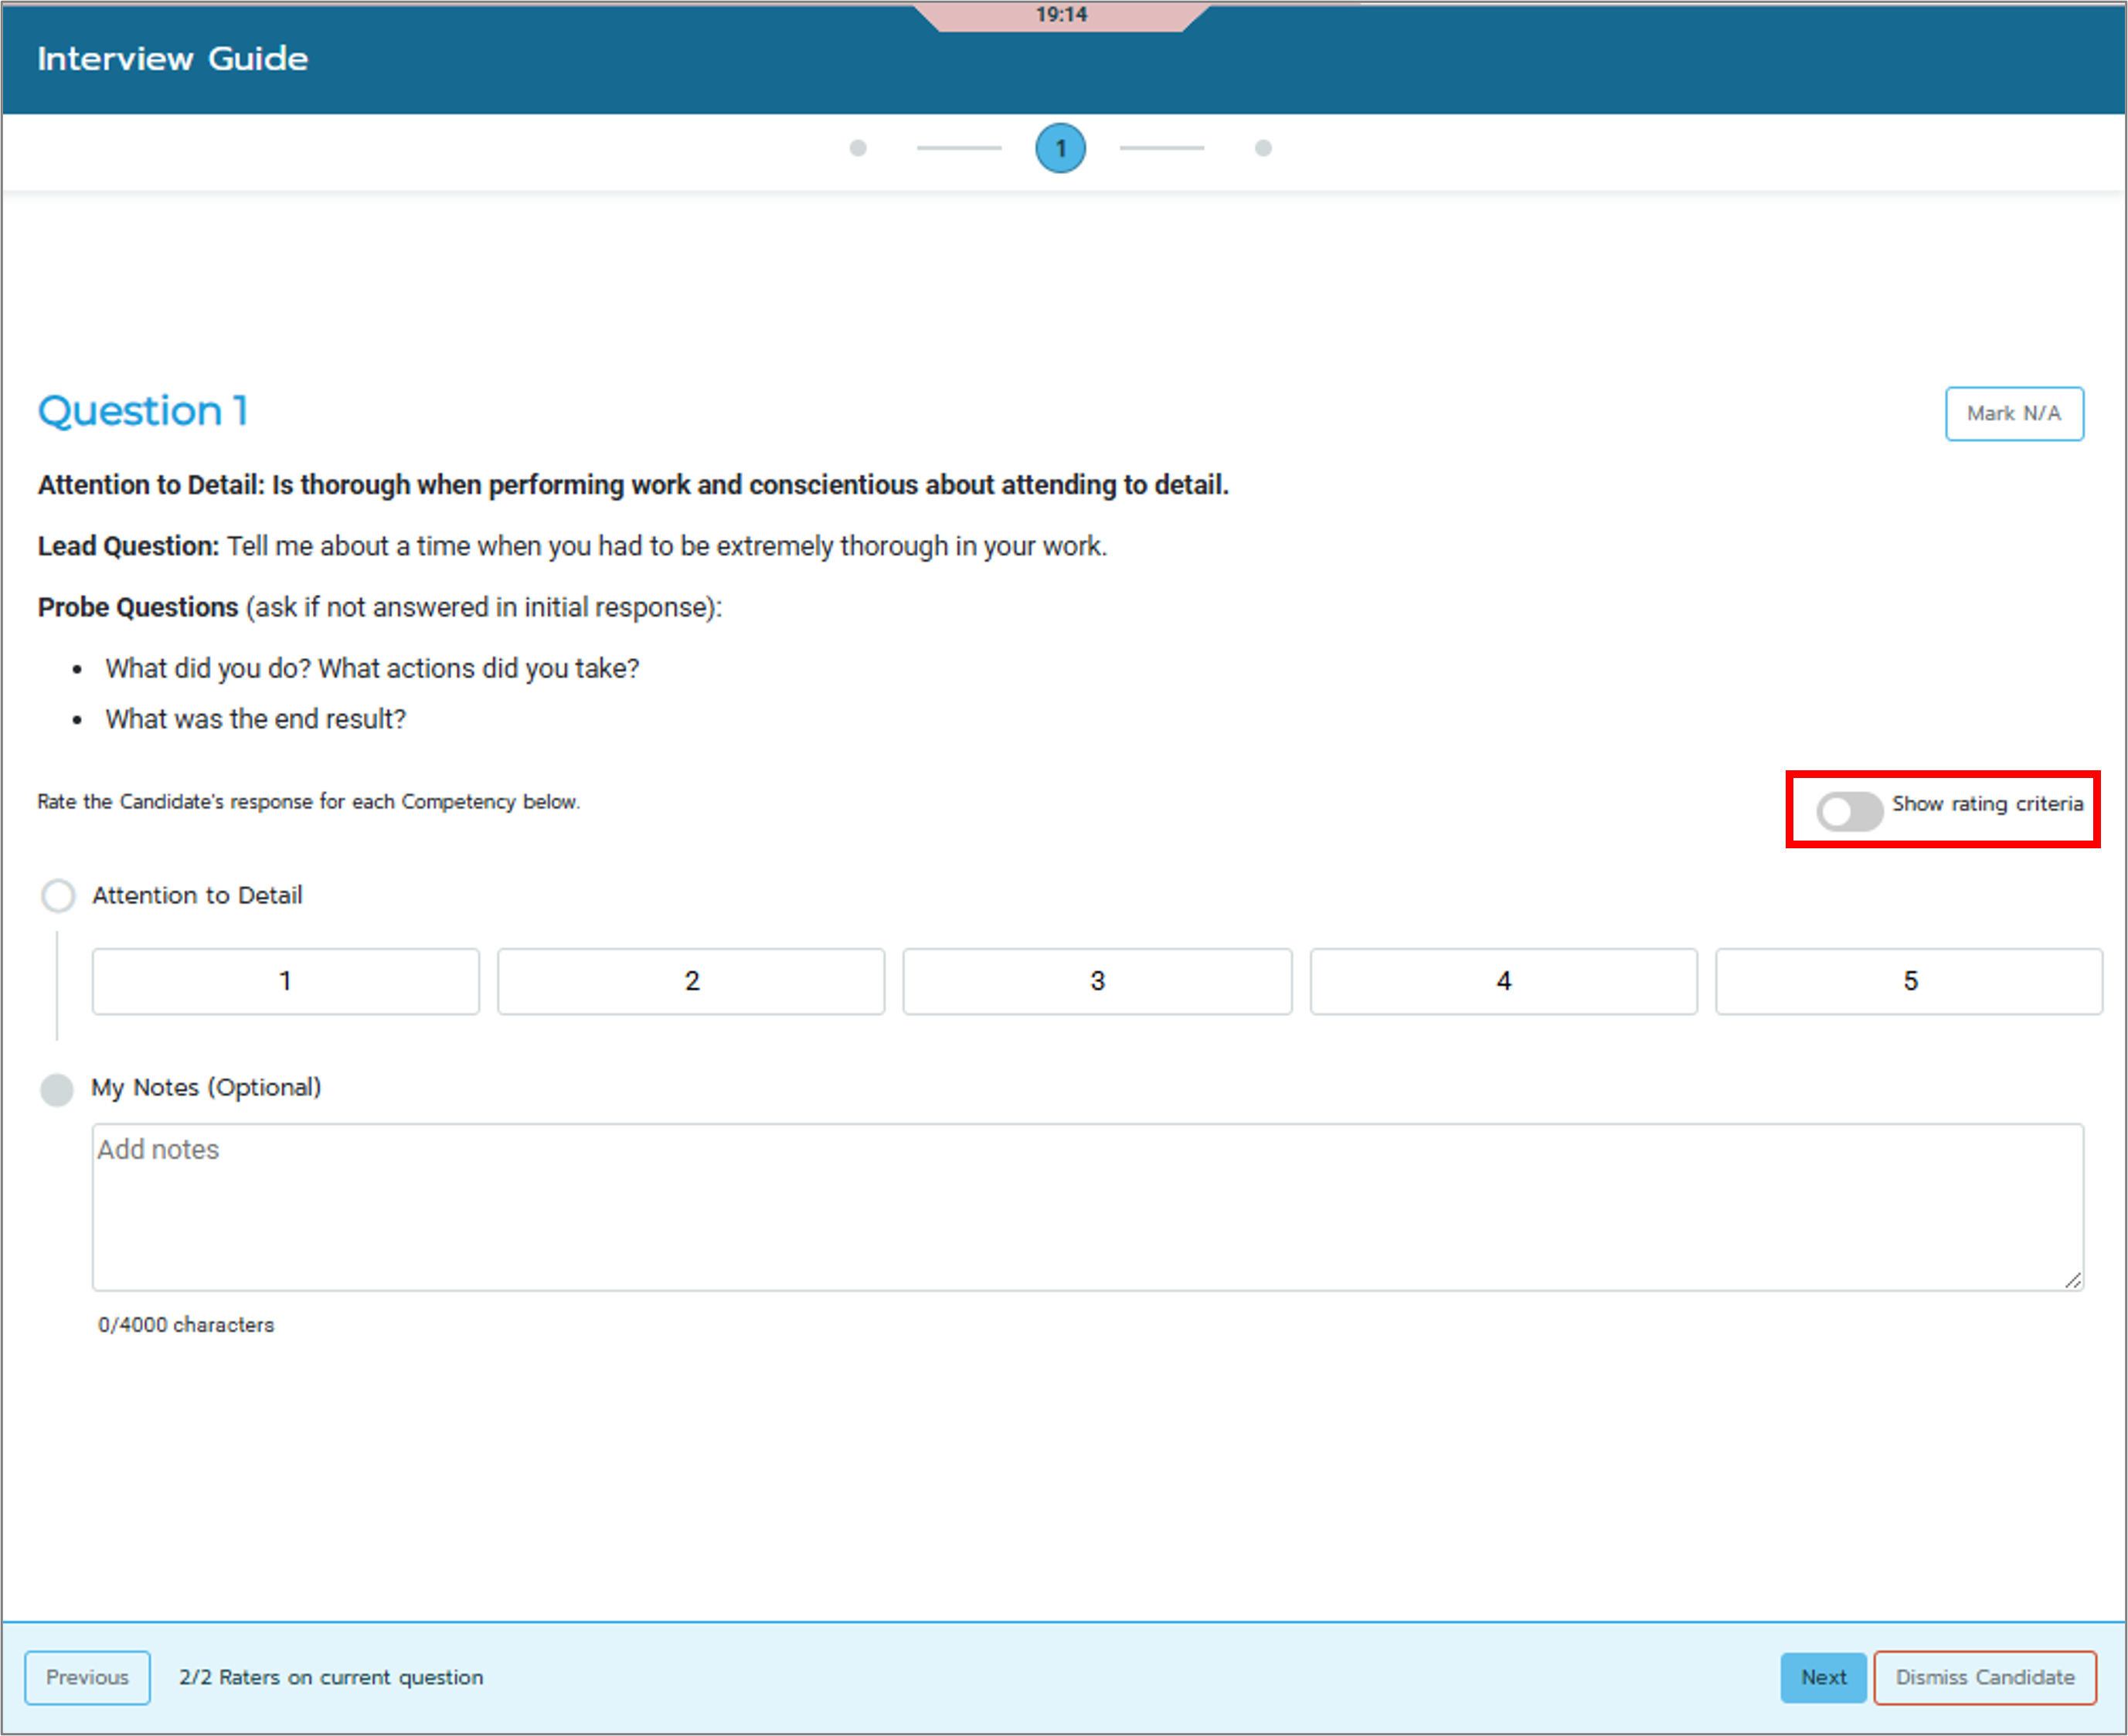The image size is (2128, 1736).
Task: Click '2/2 Raters on current question' text
Action: [331, 1677]
